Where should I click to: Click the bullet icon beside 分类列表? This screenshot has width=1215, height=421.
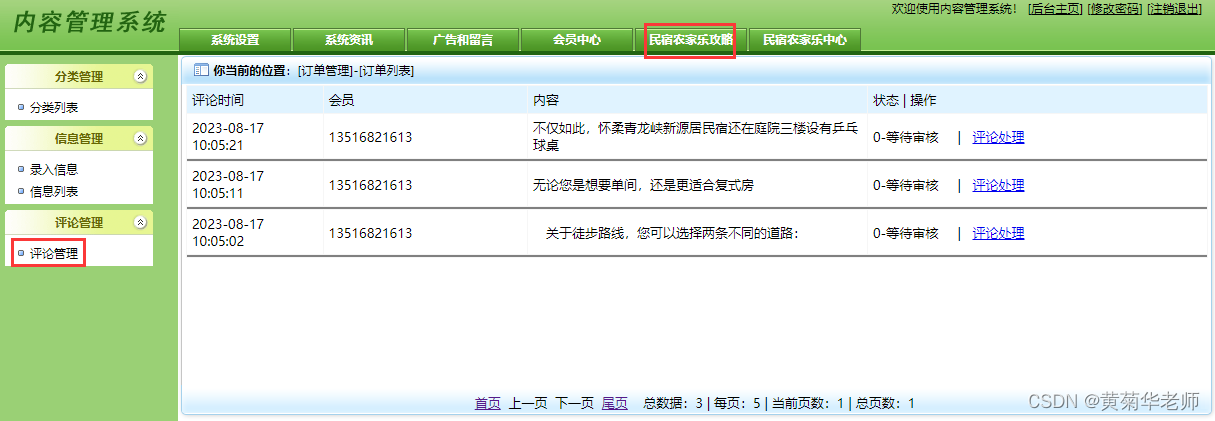click(x=22, y=107)
